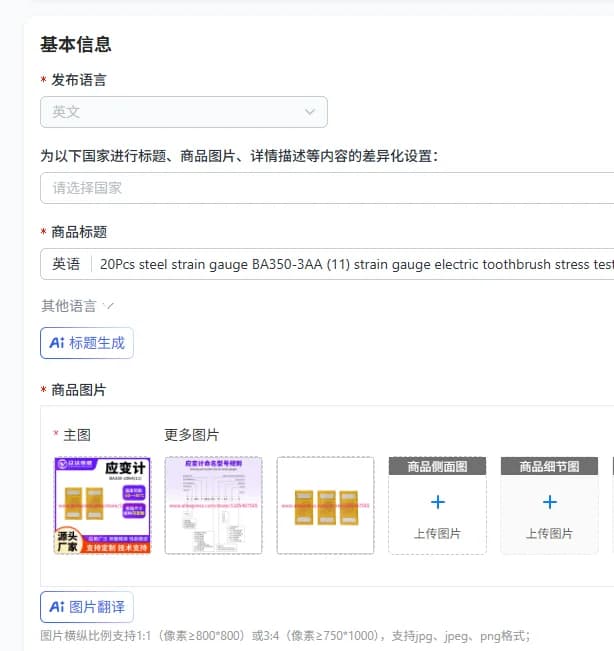The width and height of the screenshot is (614, 651).
Task: Click the AI 图片翻译 button
Action: (x=87, y=607)
